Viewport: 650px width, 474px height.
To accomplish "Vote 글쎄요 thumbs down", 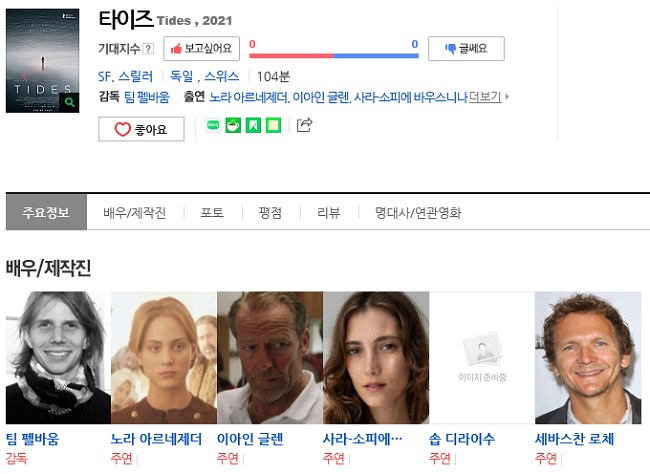I will coord(466,49).
